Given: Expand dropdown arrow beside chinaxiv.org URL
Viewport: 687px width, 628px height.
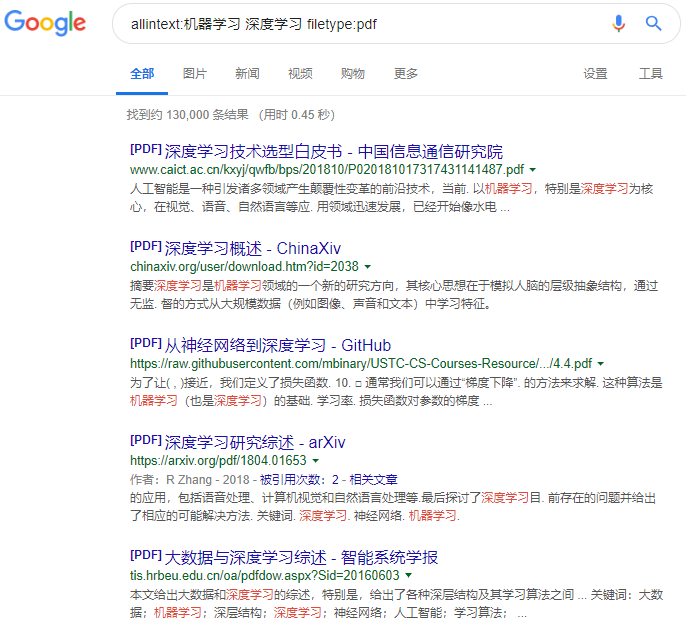Looking at the screenshot, I should 368,267.
